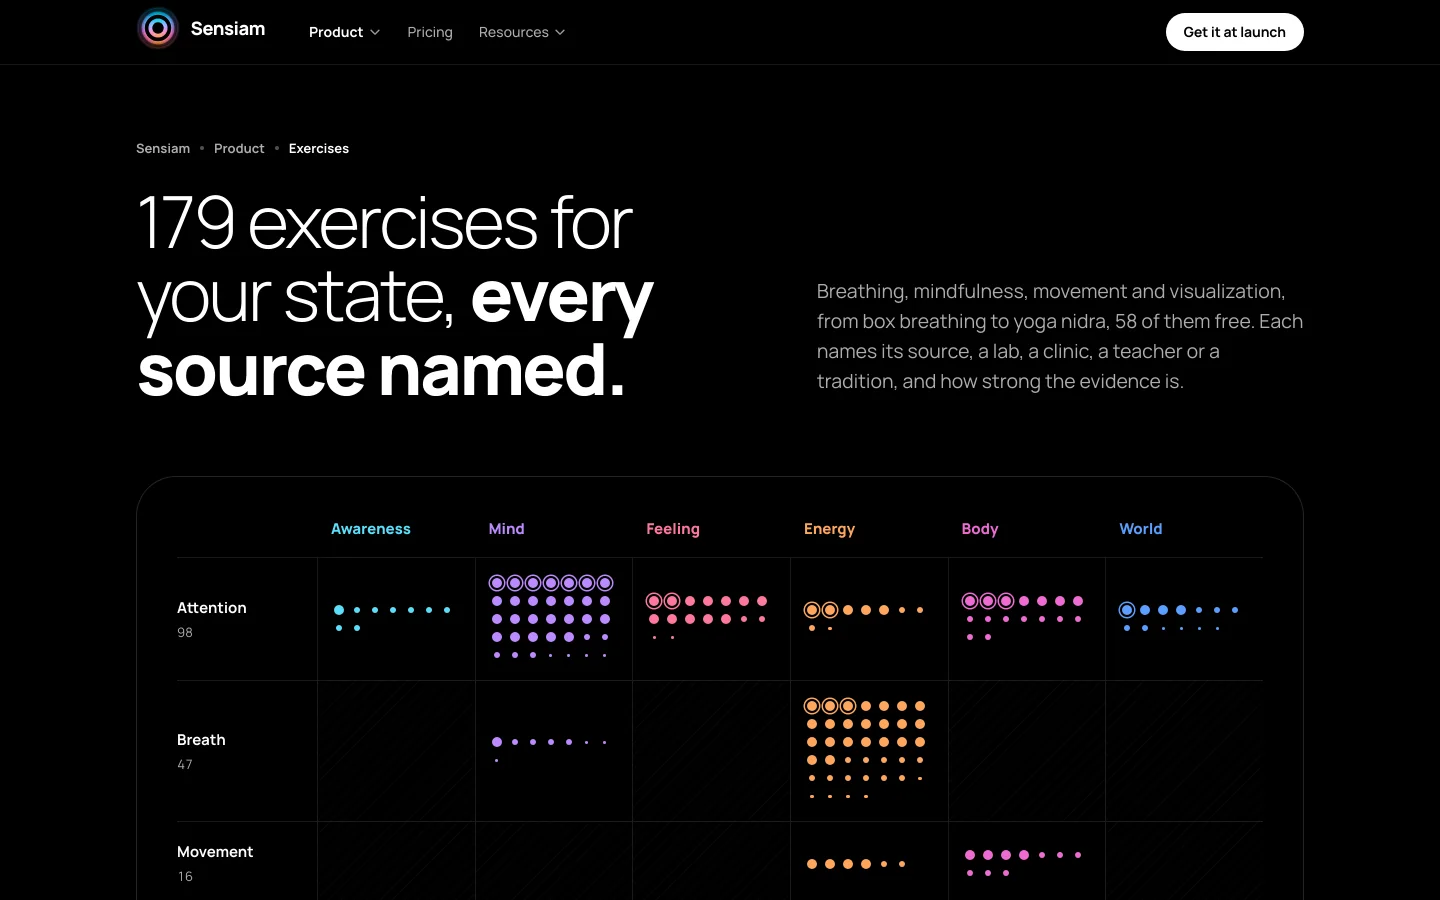Open the Product dropdown menu
Screen dimensions: 1440x900
click(344, 32)
